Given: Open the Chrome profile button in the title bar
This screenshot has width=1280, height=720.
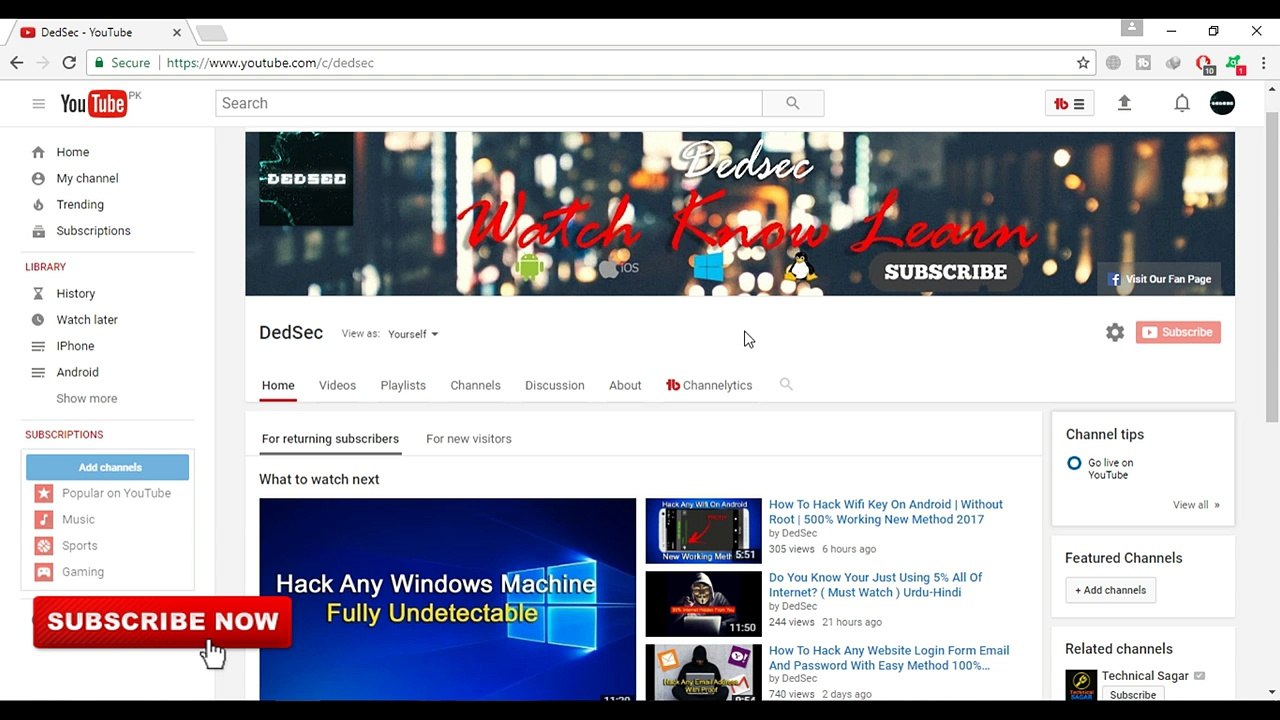Looking at the screenshot, I should [x=1131, y=29].
